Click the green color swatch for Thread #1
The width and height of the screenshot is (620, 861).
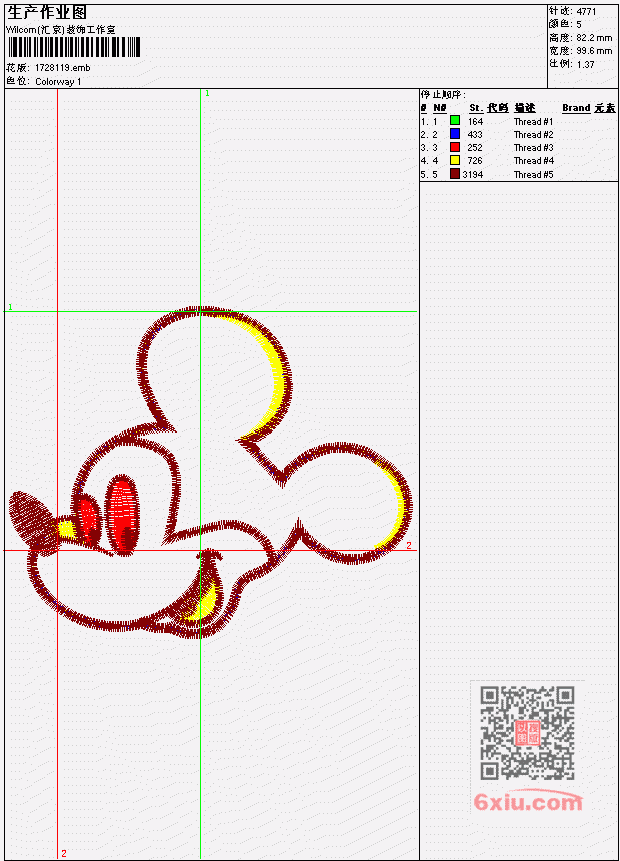(x=455, y=120)
